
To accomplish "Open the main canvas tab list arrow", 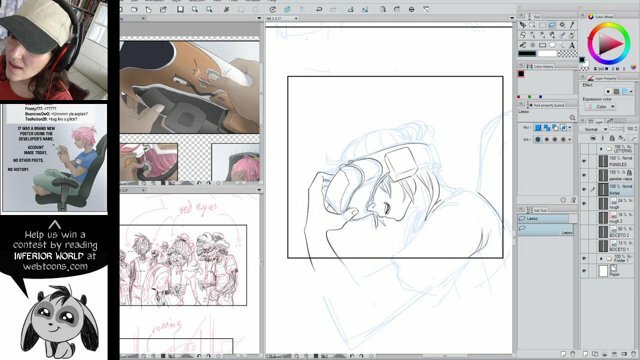I will point(512,18).
